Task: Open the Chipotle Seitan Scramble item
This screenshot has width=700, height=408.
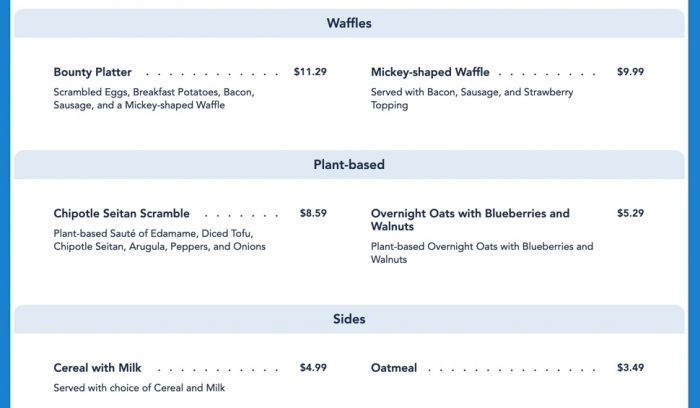Action: [x=121, y=214]
